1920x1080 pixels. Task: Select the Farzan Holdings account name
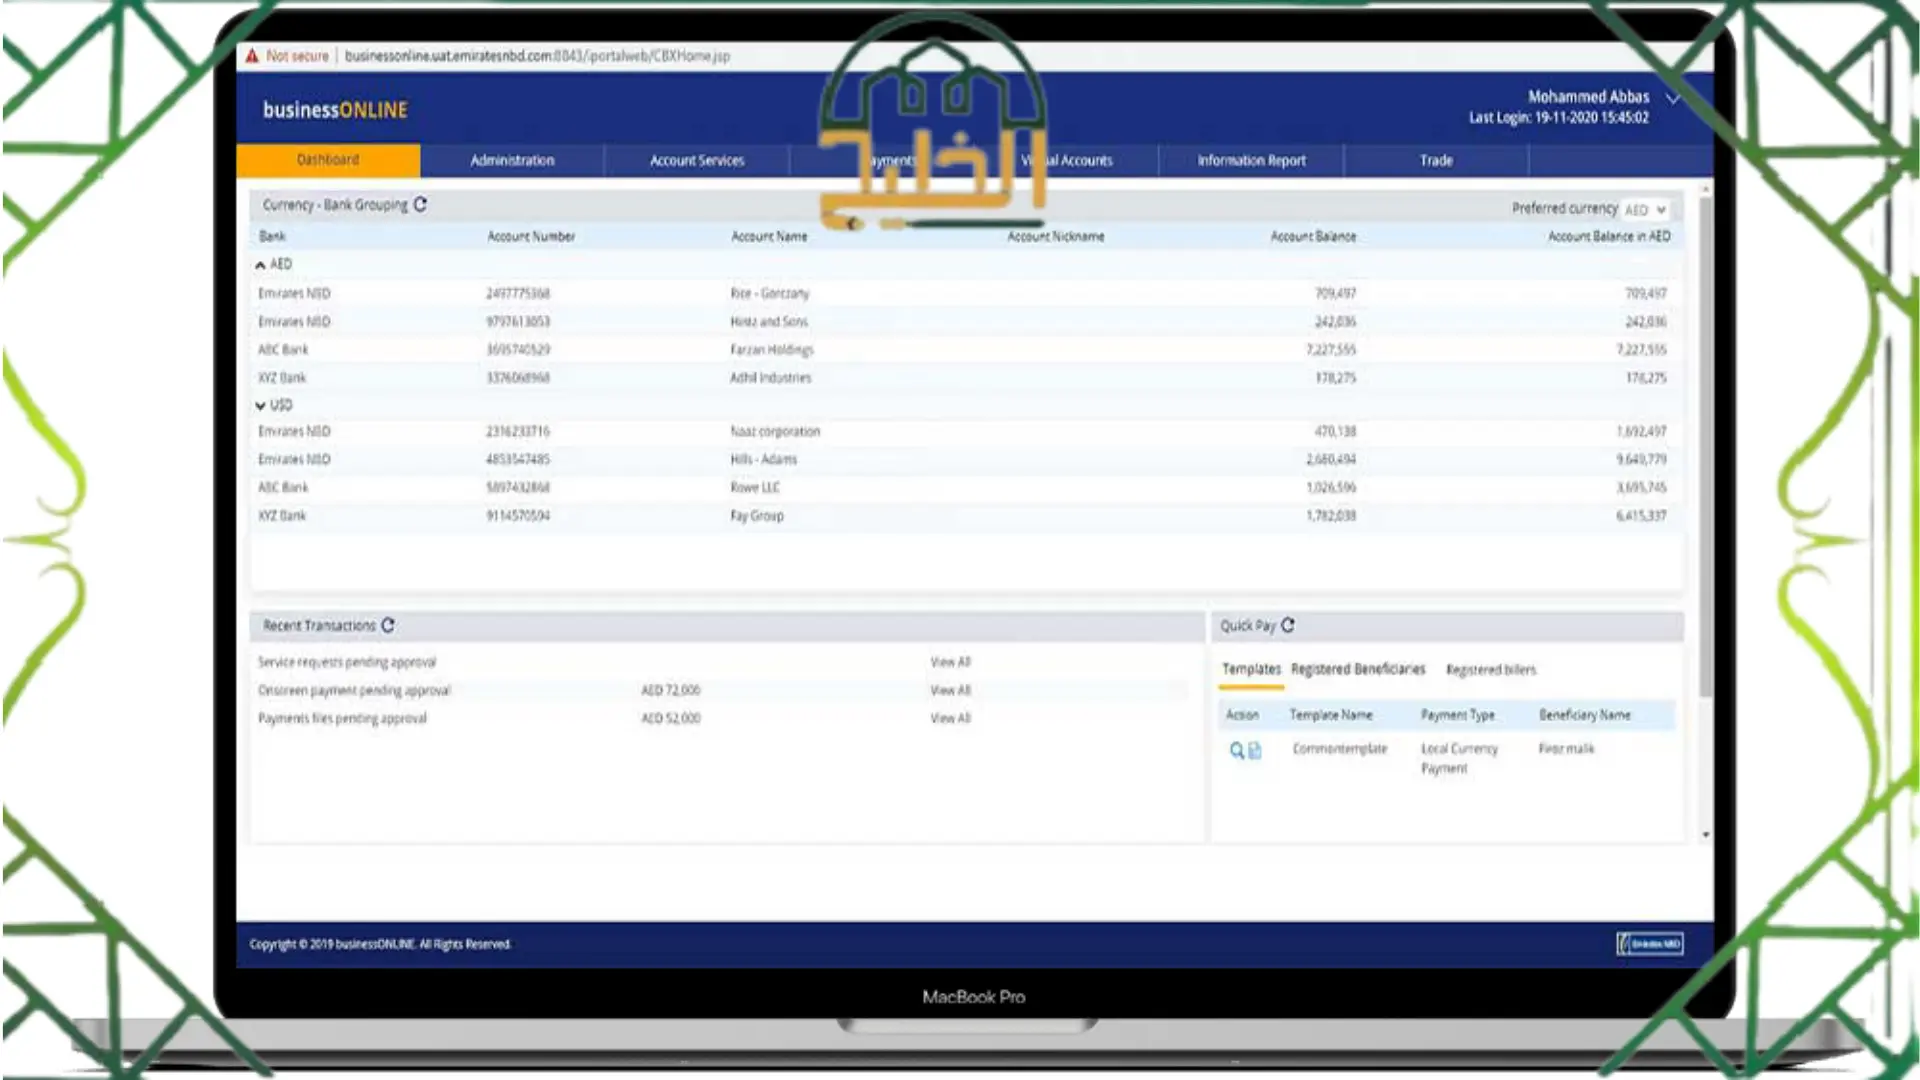(772, 349)
